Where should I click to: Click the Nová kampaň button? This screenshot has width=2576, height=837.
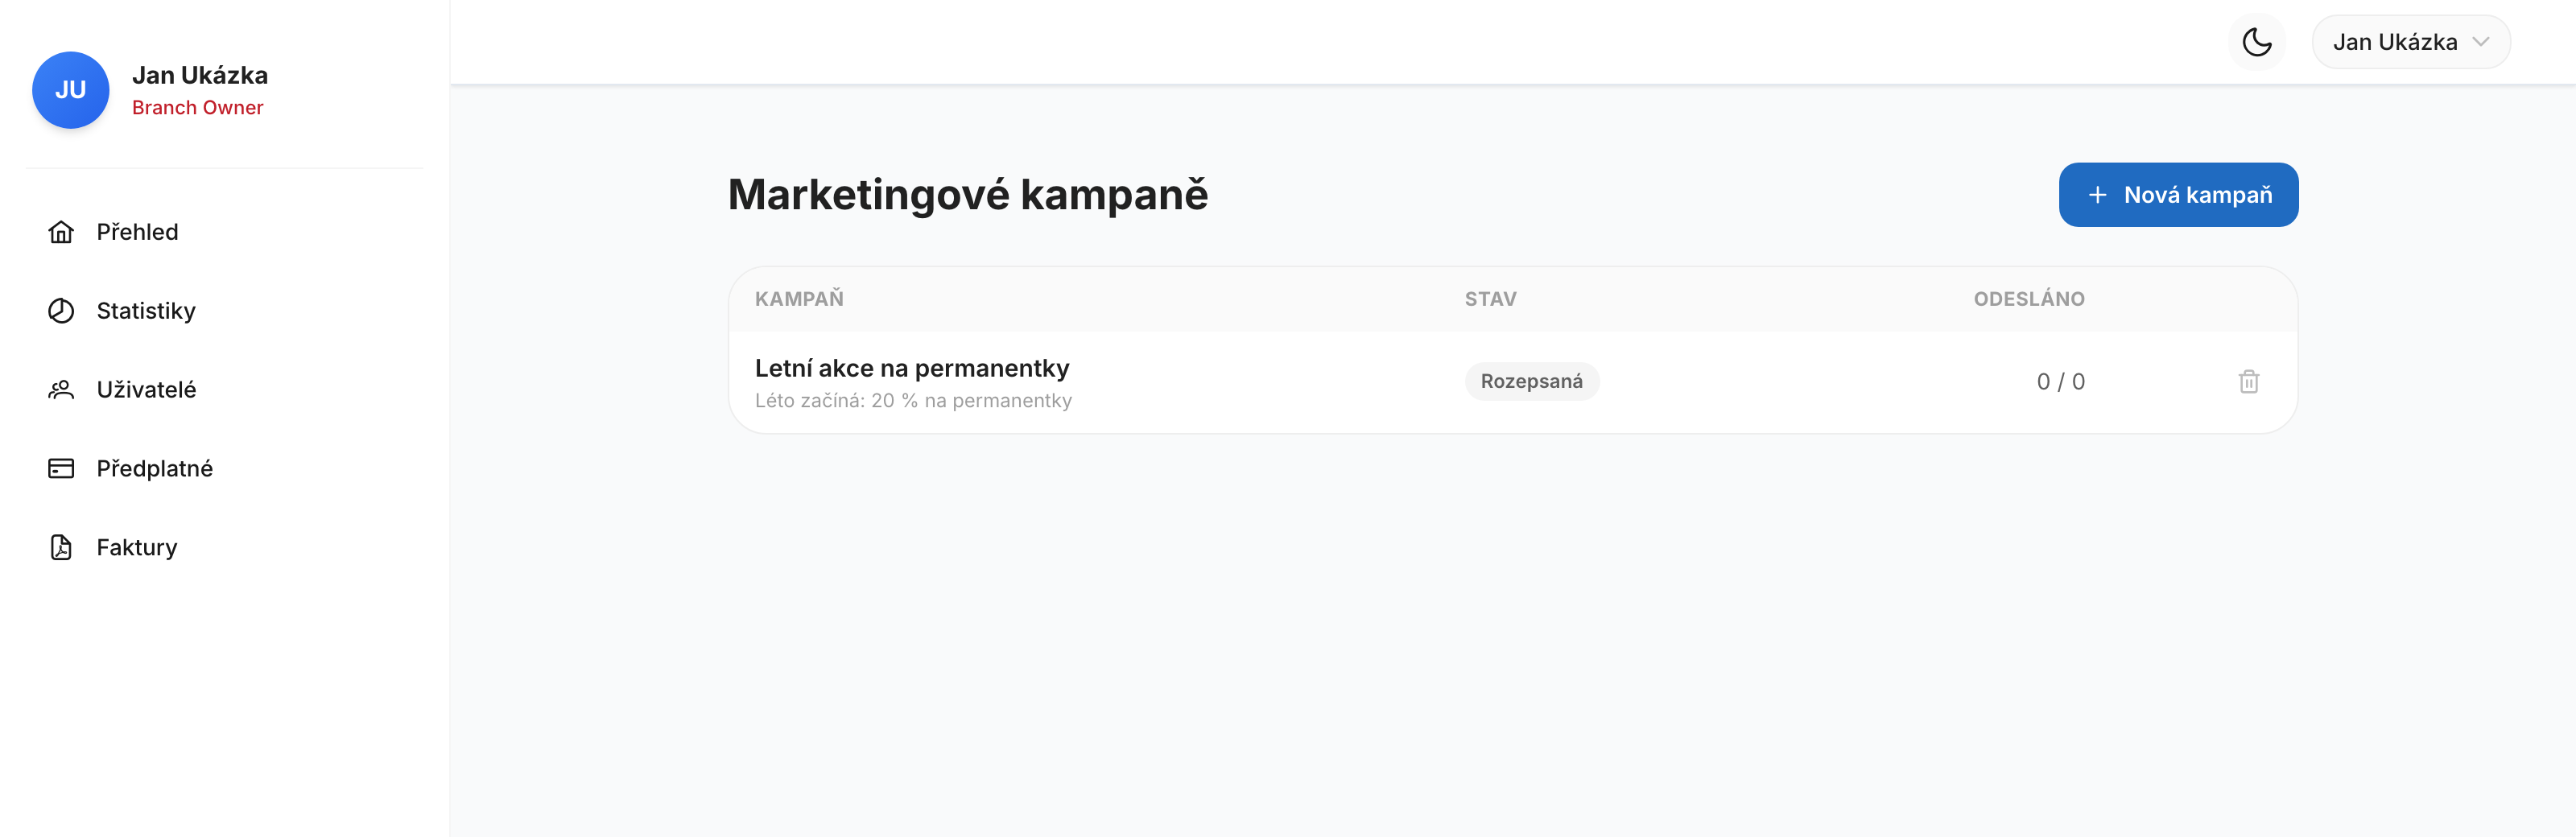[2178, 195]
